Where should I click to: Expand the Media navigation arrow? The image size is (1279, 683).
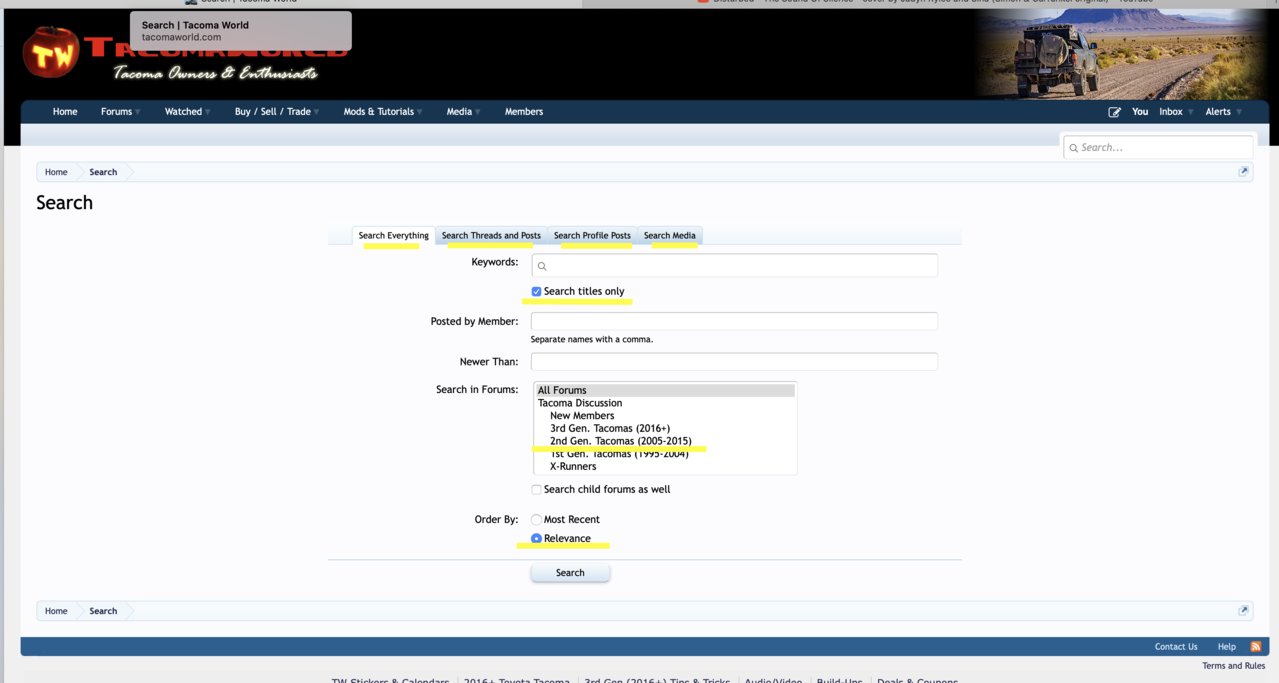tap(478, 112)
